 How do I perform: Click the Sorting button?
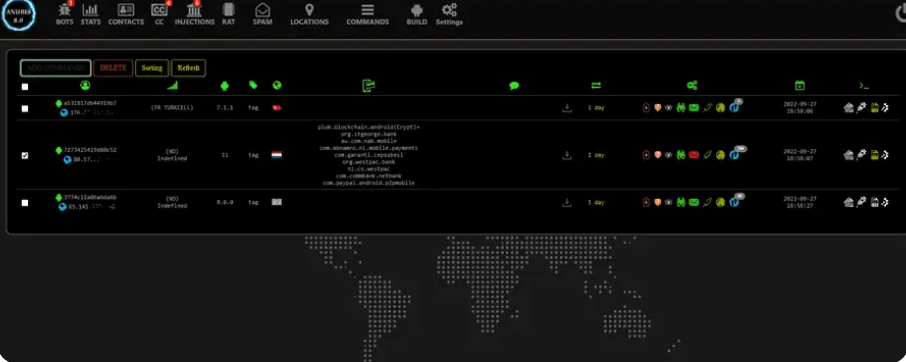click(152, 68)
